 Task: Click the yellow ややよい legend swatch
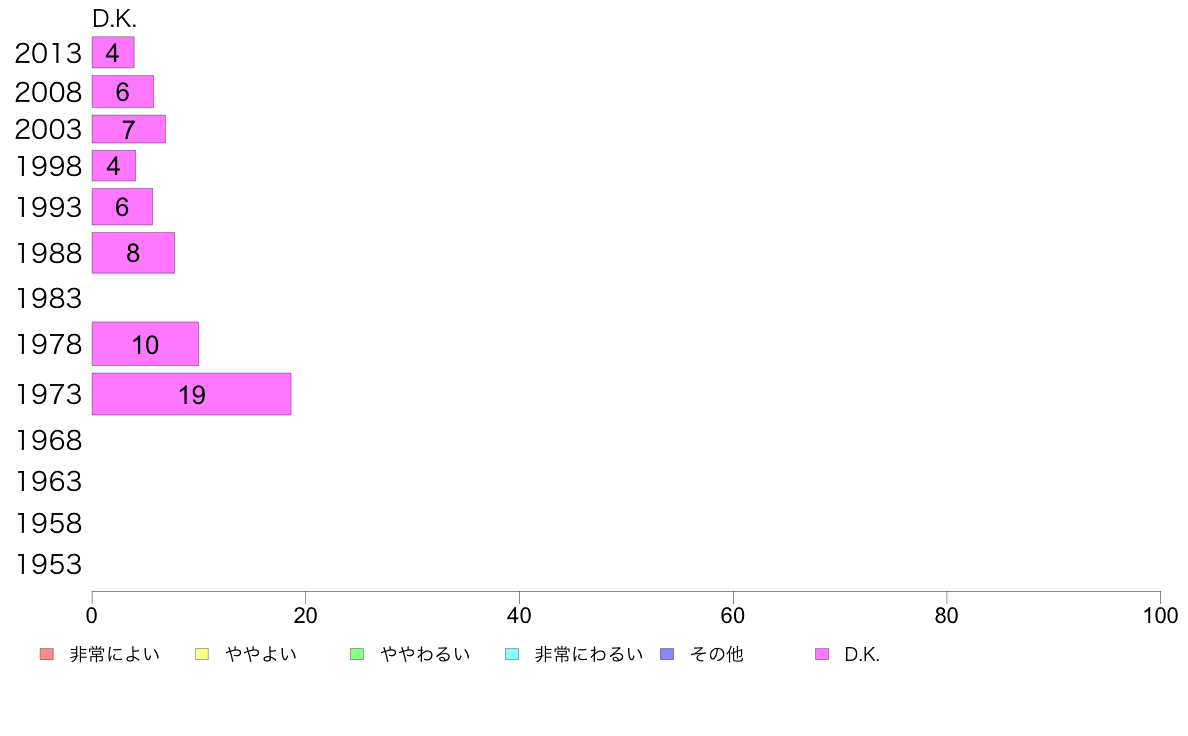click(x=202, y=654)
